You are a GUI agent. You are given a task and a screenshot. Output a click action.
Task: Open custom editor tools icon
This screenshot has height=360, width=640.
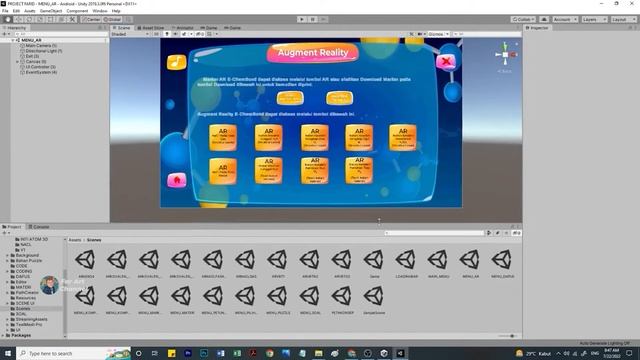click(x=72, y=19)
